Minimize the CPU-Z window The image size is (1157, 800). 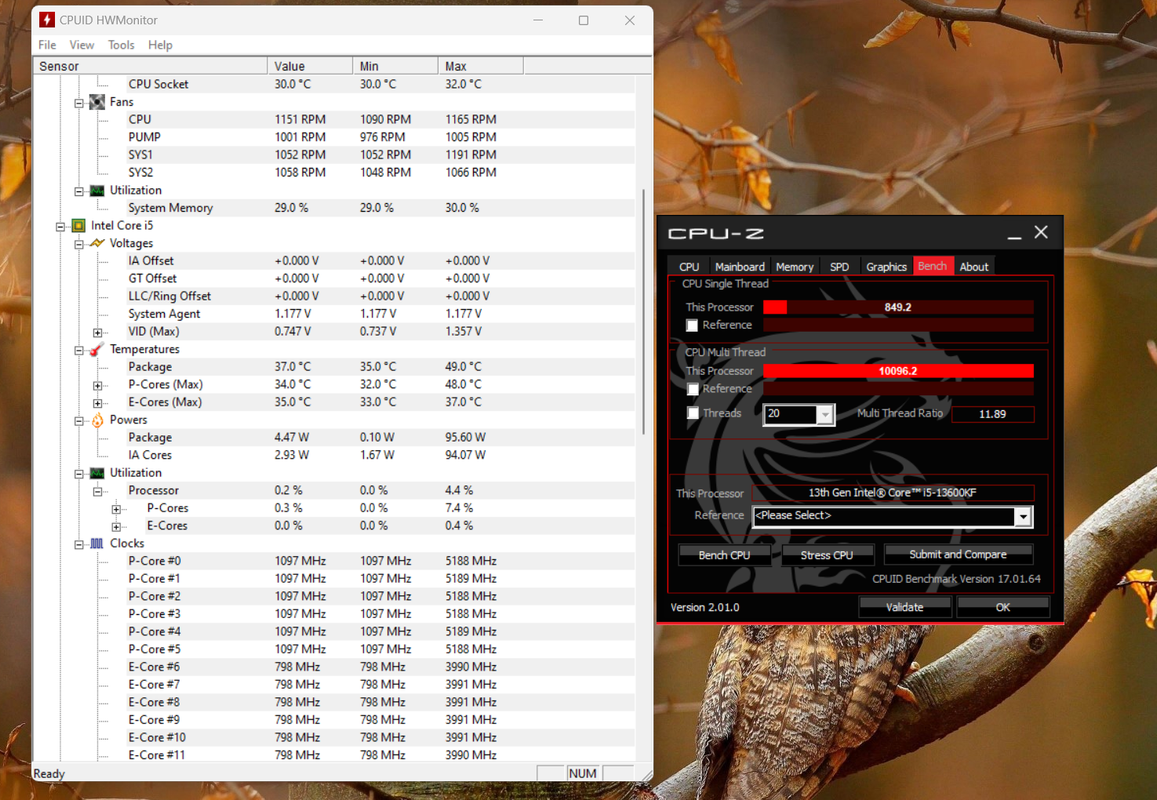[1015, 233]
